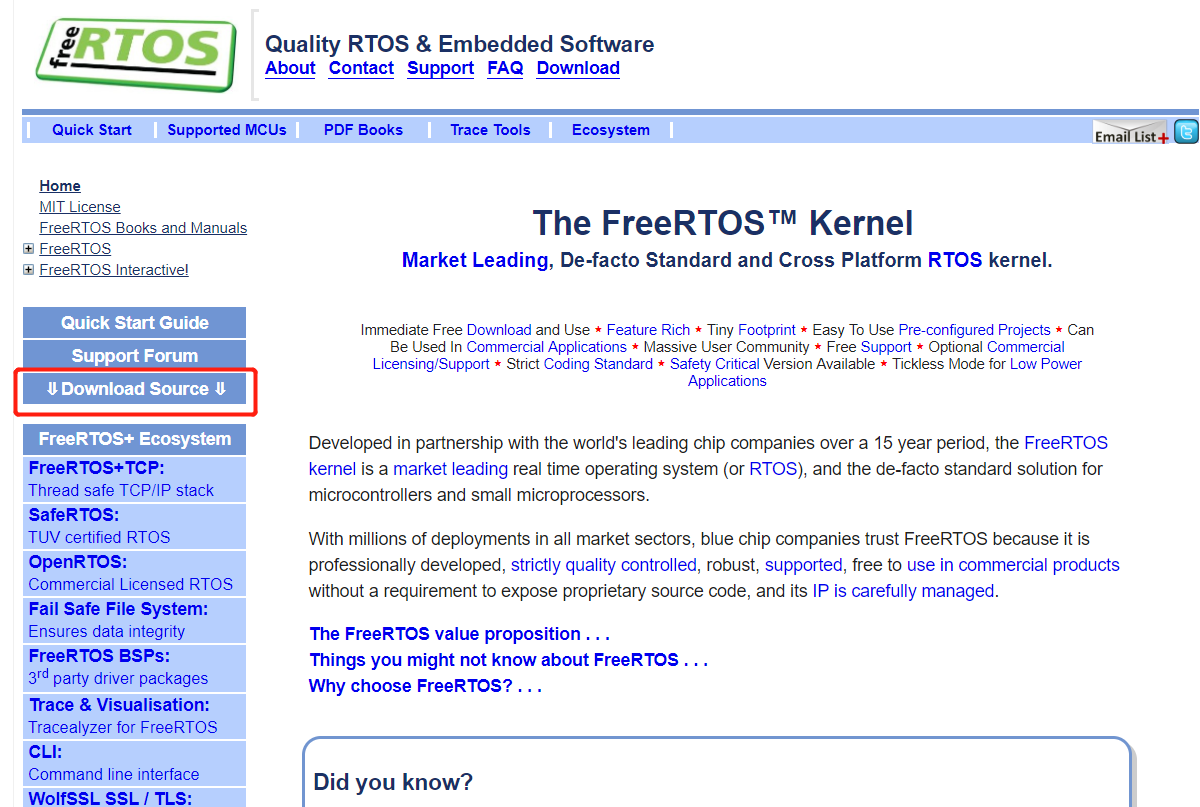Open SafeRTOS TUV certified RTOS link
Screen dimensions: 1200x807
point(134,526)
